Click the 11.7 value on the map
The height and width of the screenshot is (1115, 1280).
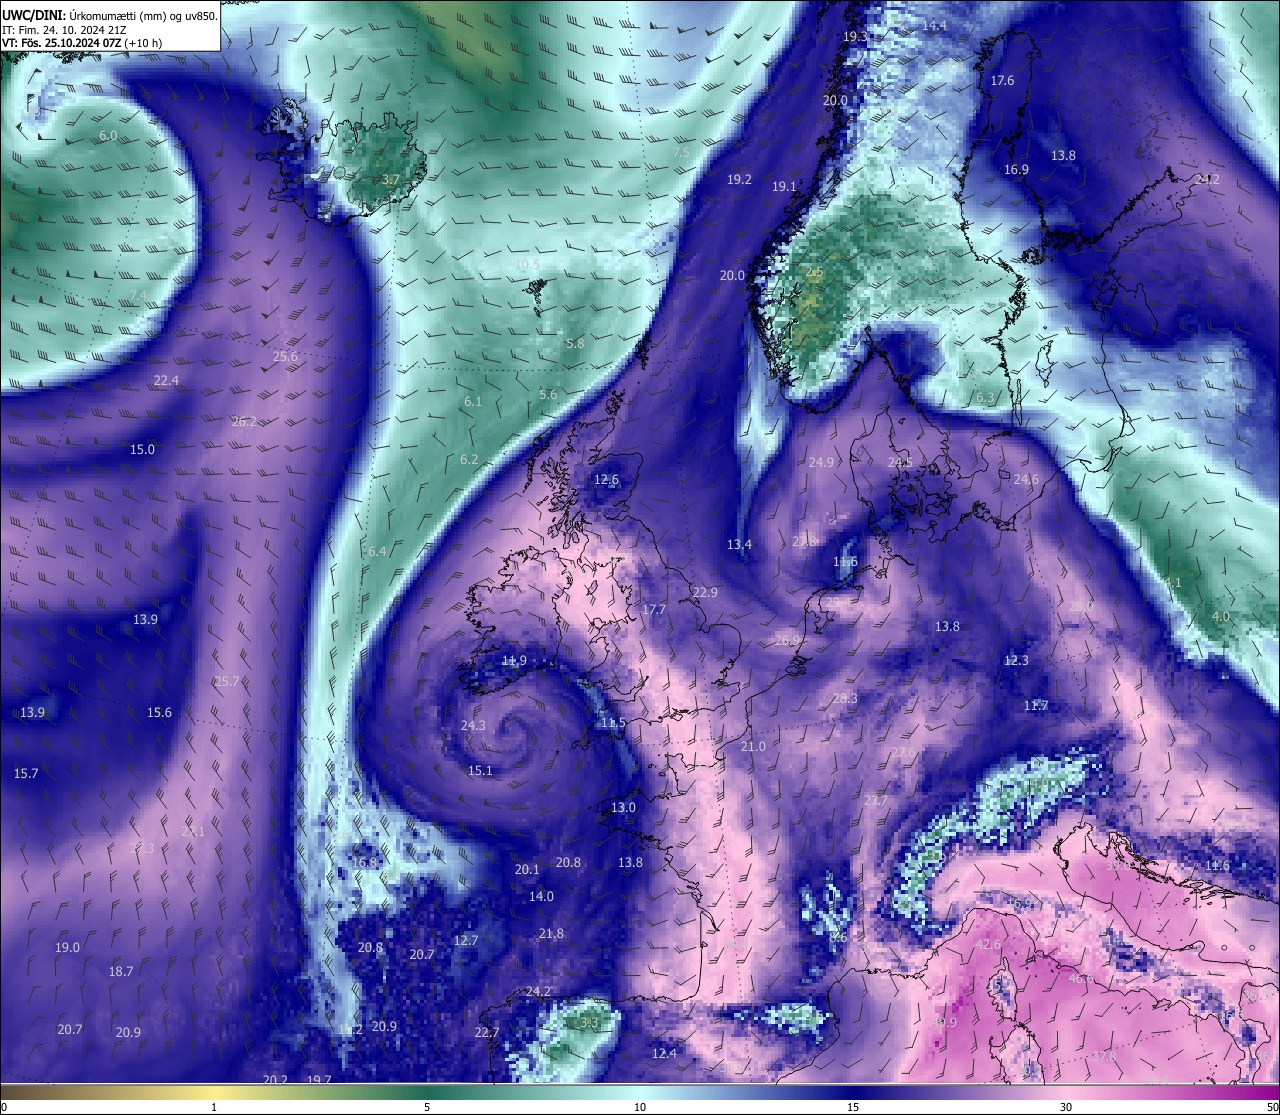tap(1036, 705)
